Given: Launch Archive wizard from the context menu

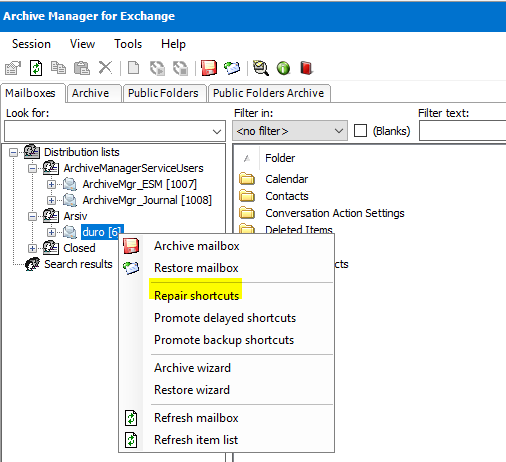Looking at the screenshot, I should click(226, 368).
